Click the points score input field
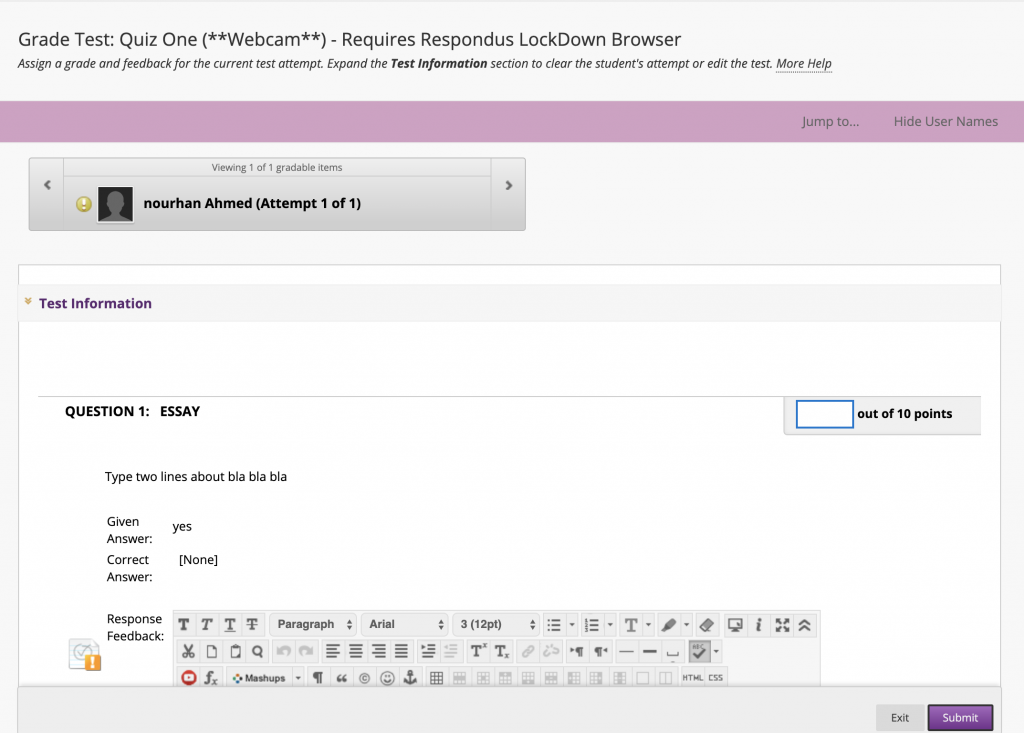The width and height of the screenshot is (1024, 733). click(x=824, y=414)
